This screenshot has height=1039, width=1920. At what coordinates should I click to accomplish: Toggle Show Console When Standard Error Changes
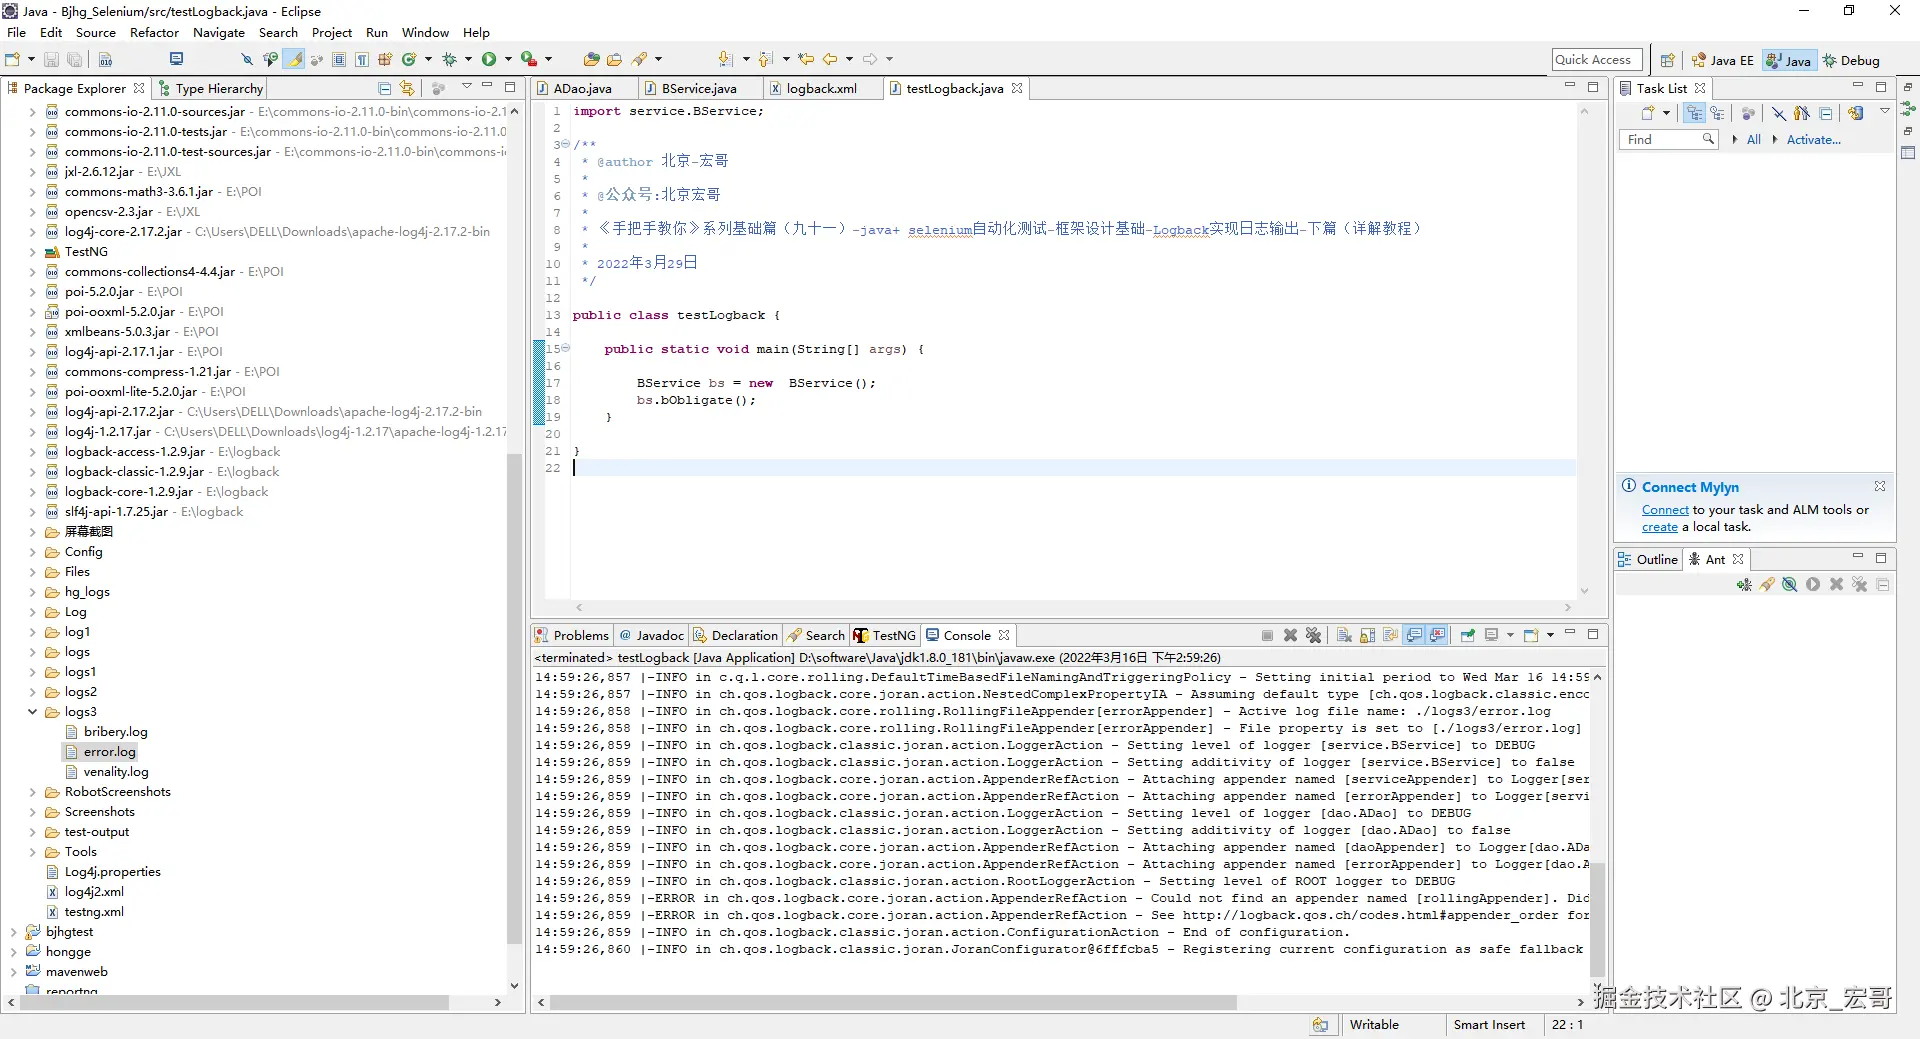[1437, 636]
